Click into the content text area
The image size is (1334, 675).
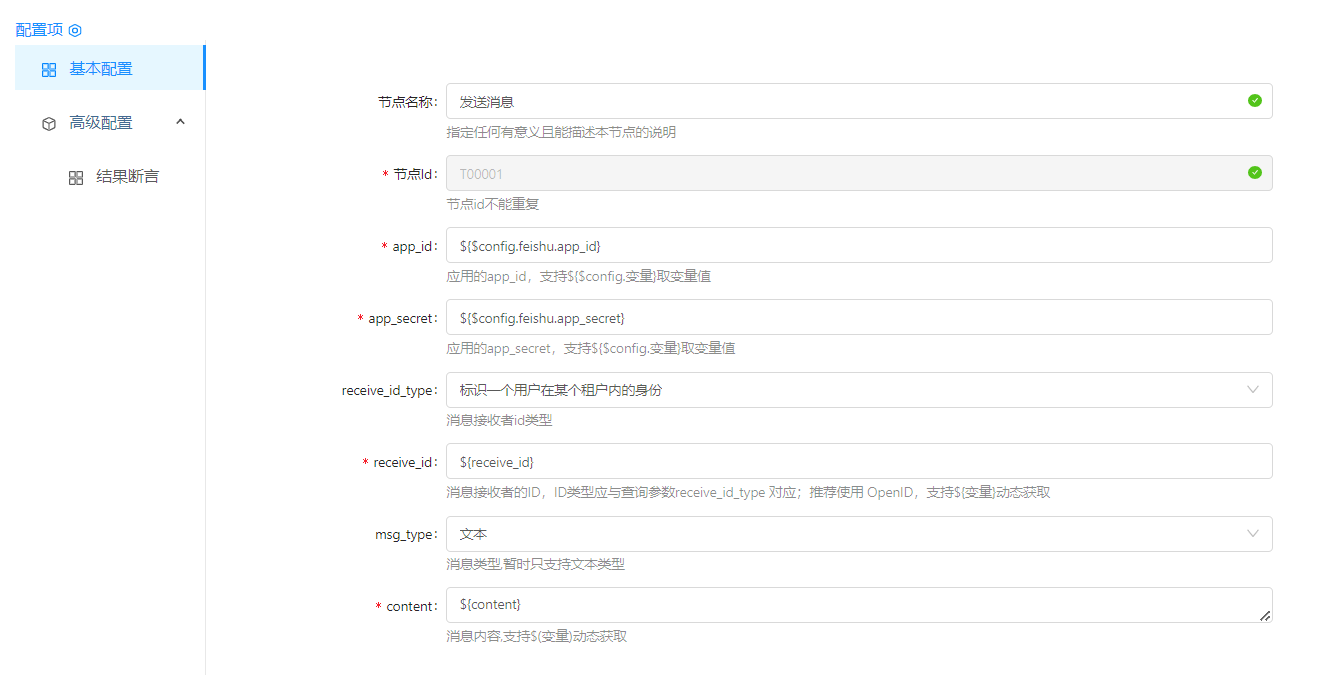[850, 605]
